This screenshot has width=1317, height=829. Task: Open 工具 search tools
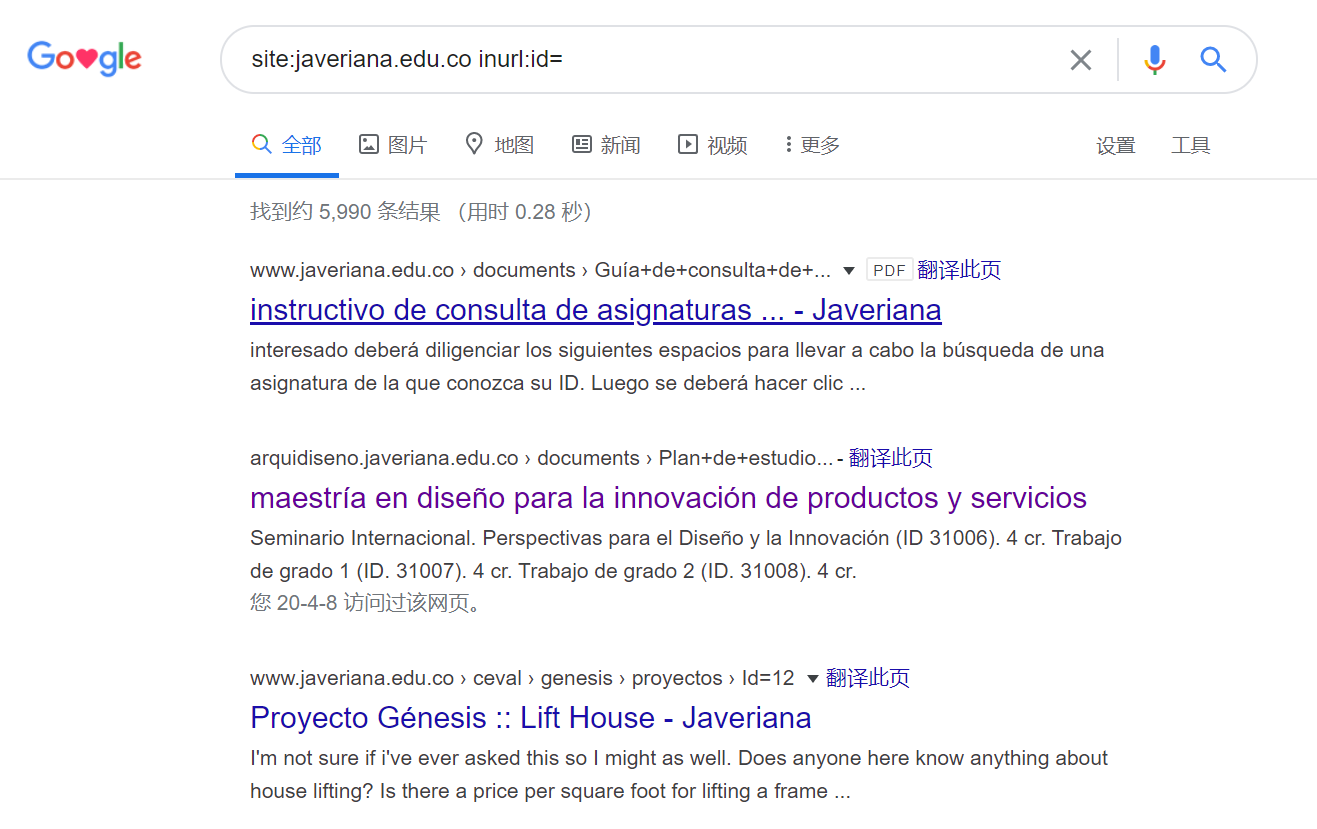coord(1191,146)
